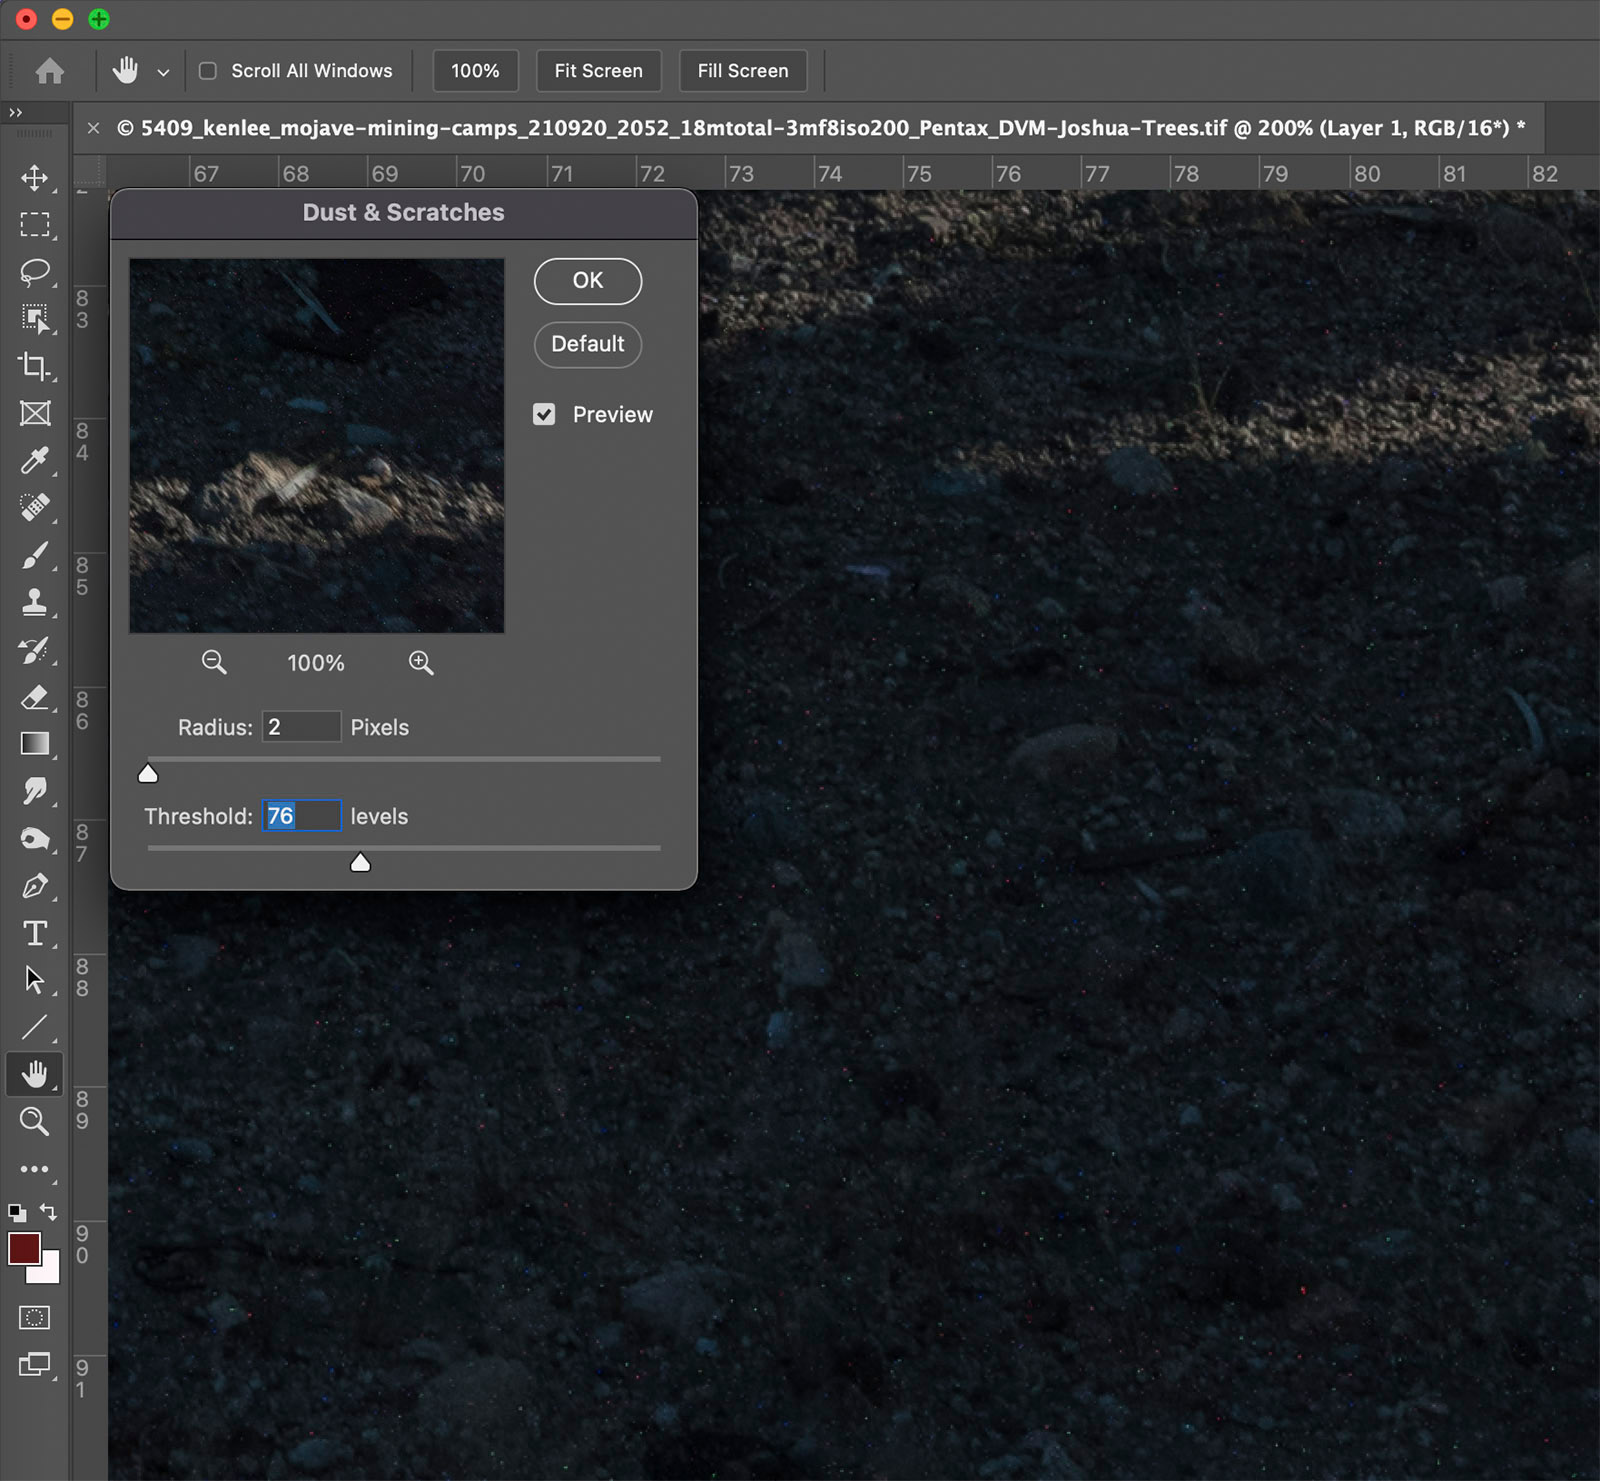Select the Zoom tool in toolbar
1600x1481 pixels.
tap(35, 1121)
